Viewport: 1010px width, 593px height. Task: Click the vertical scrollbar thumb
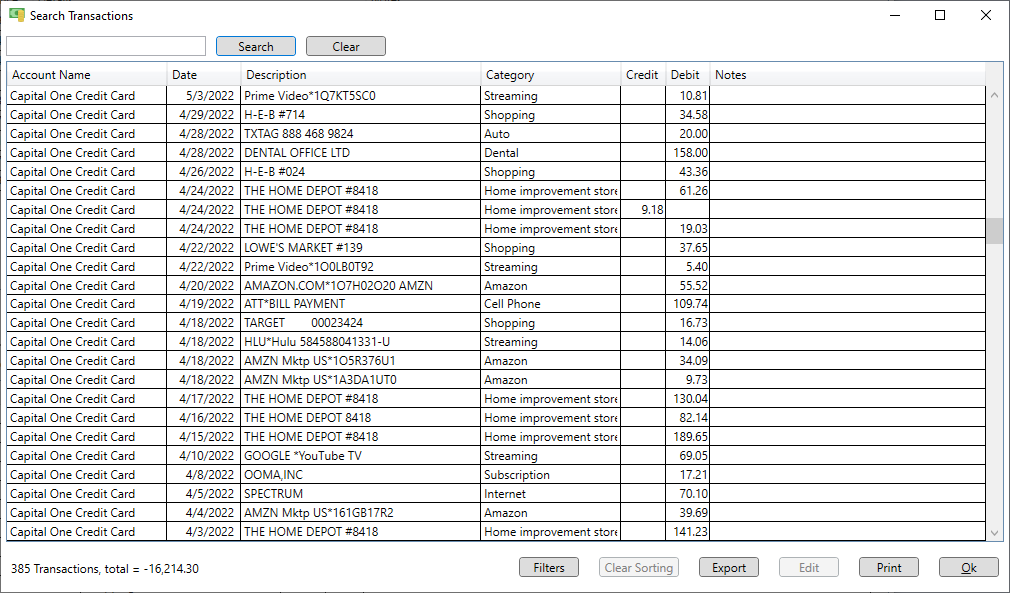click(994, 231)
